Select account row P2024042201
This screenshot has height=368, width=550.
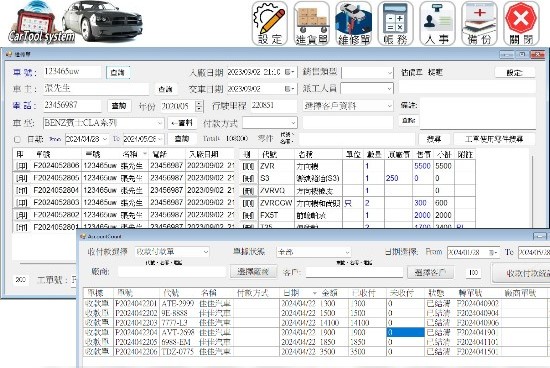[x=316, y=303]
